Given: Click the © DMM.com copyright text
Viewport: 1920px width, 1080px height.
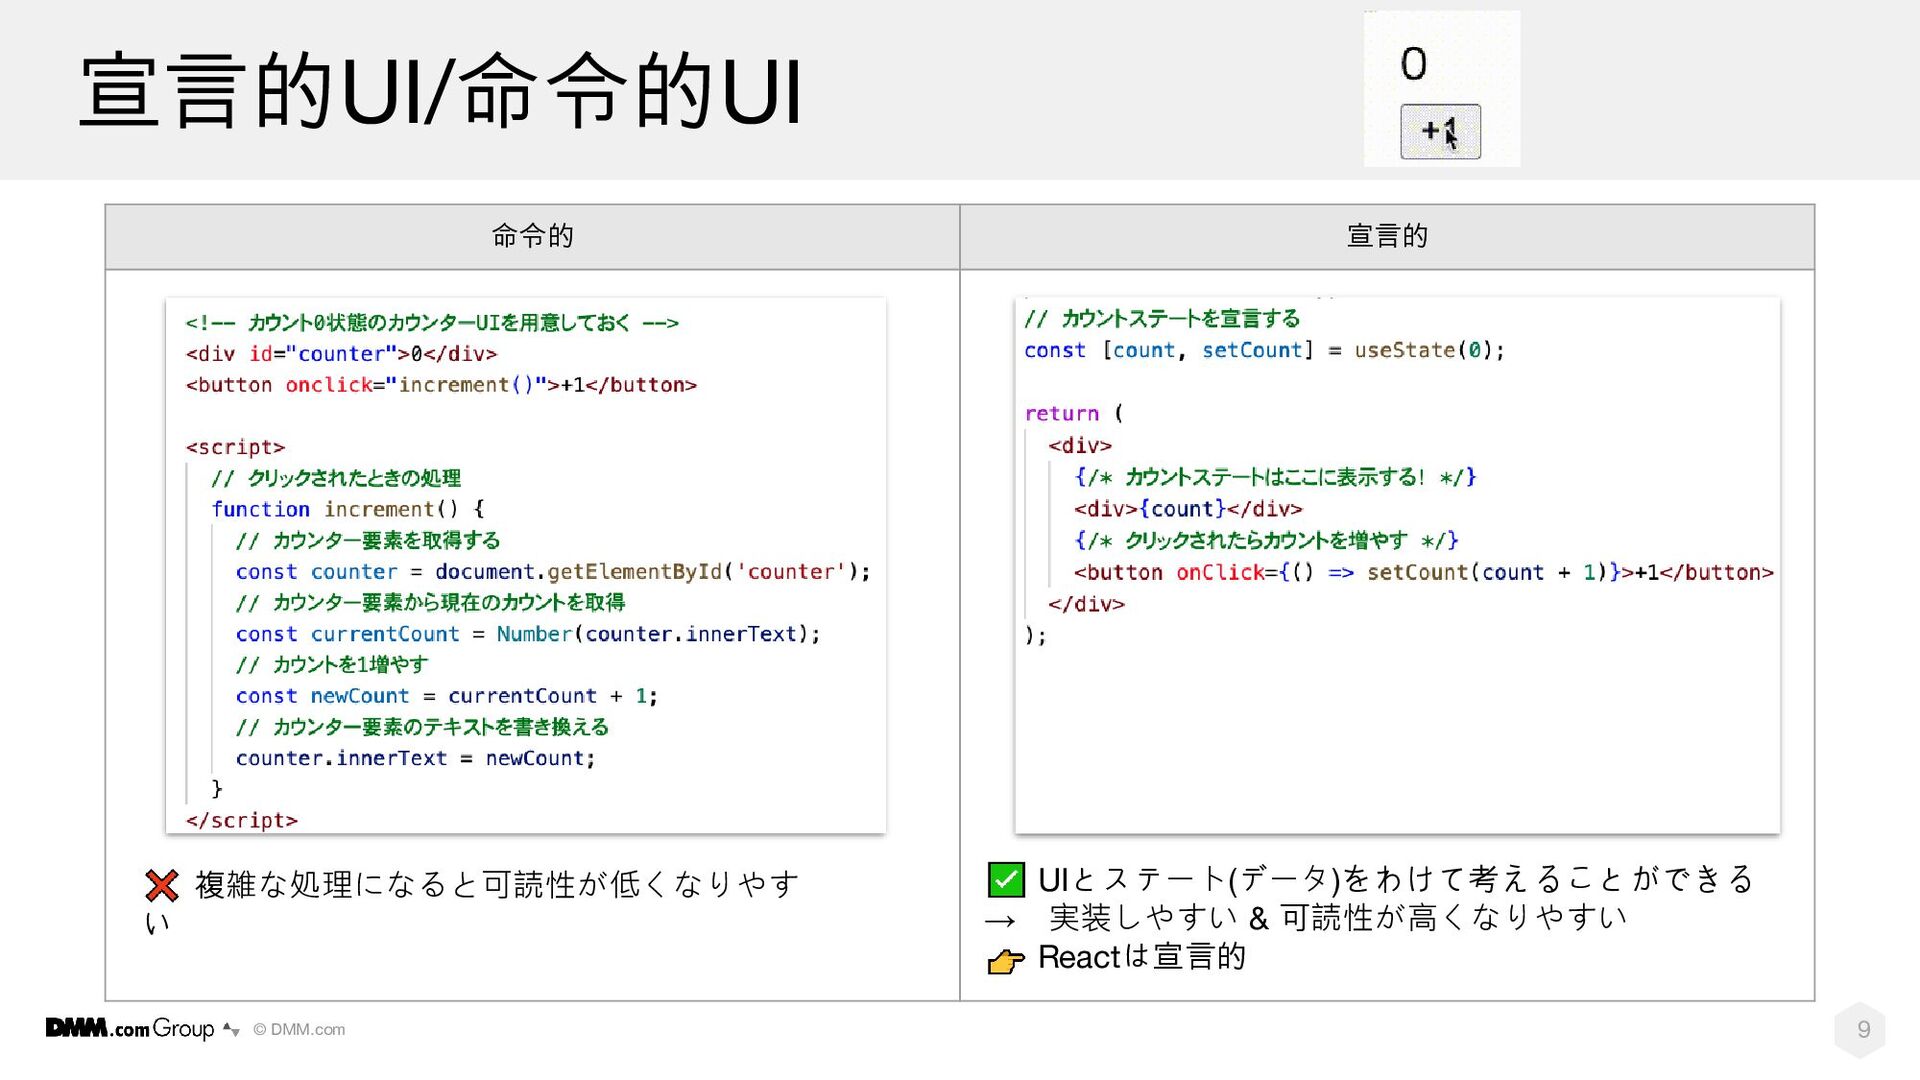Looking at the screenshot, I should click(x=299, y=1029).
